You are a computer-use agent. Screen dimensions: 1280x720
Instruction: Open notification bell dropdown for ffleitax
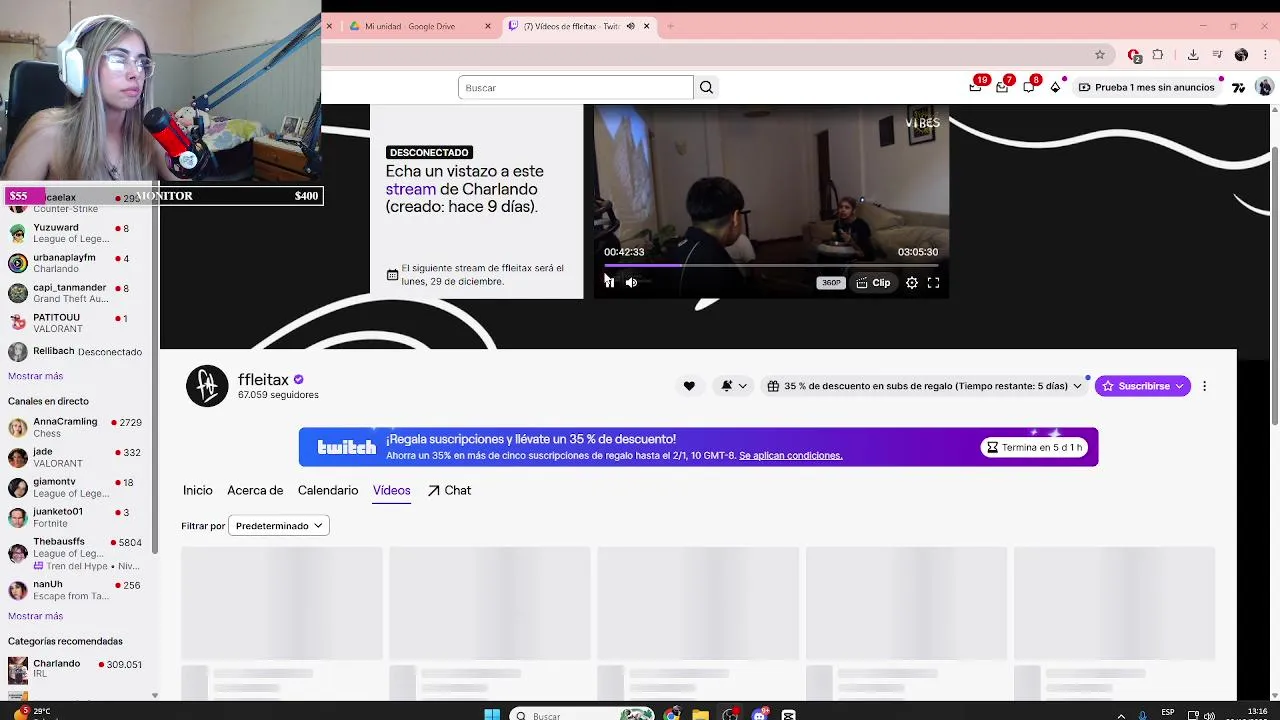pyautogui.click(x=734, y=386)
